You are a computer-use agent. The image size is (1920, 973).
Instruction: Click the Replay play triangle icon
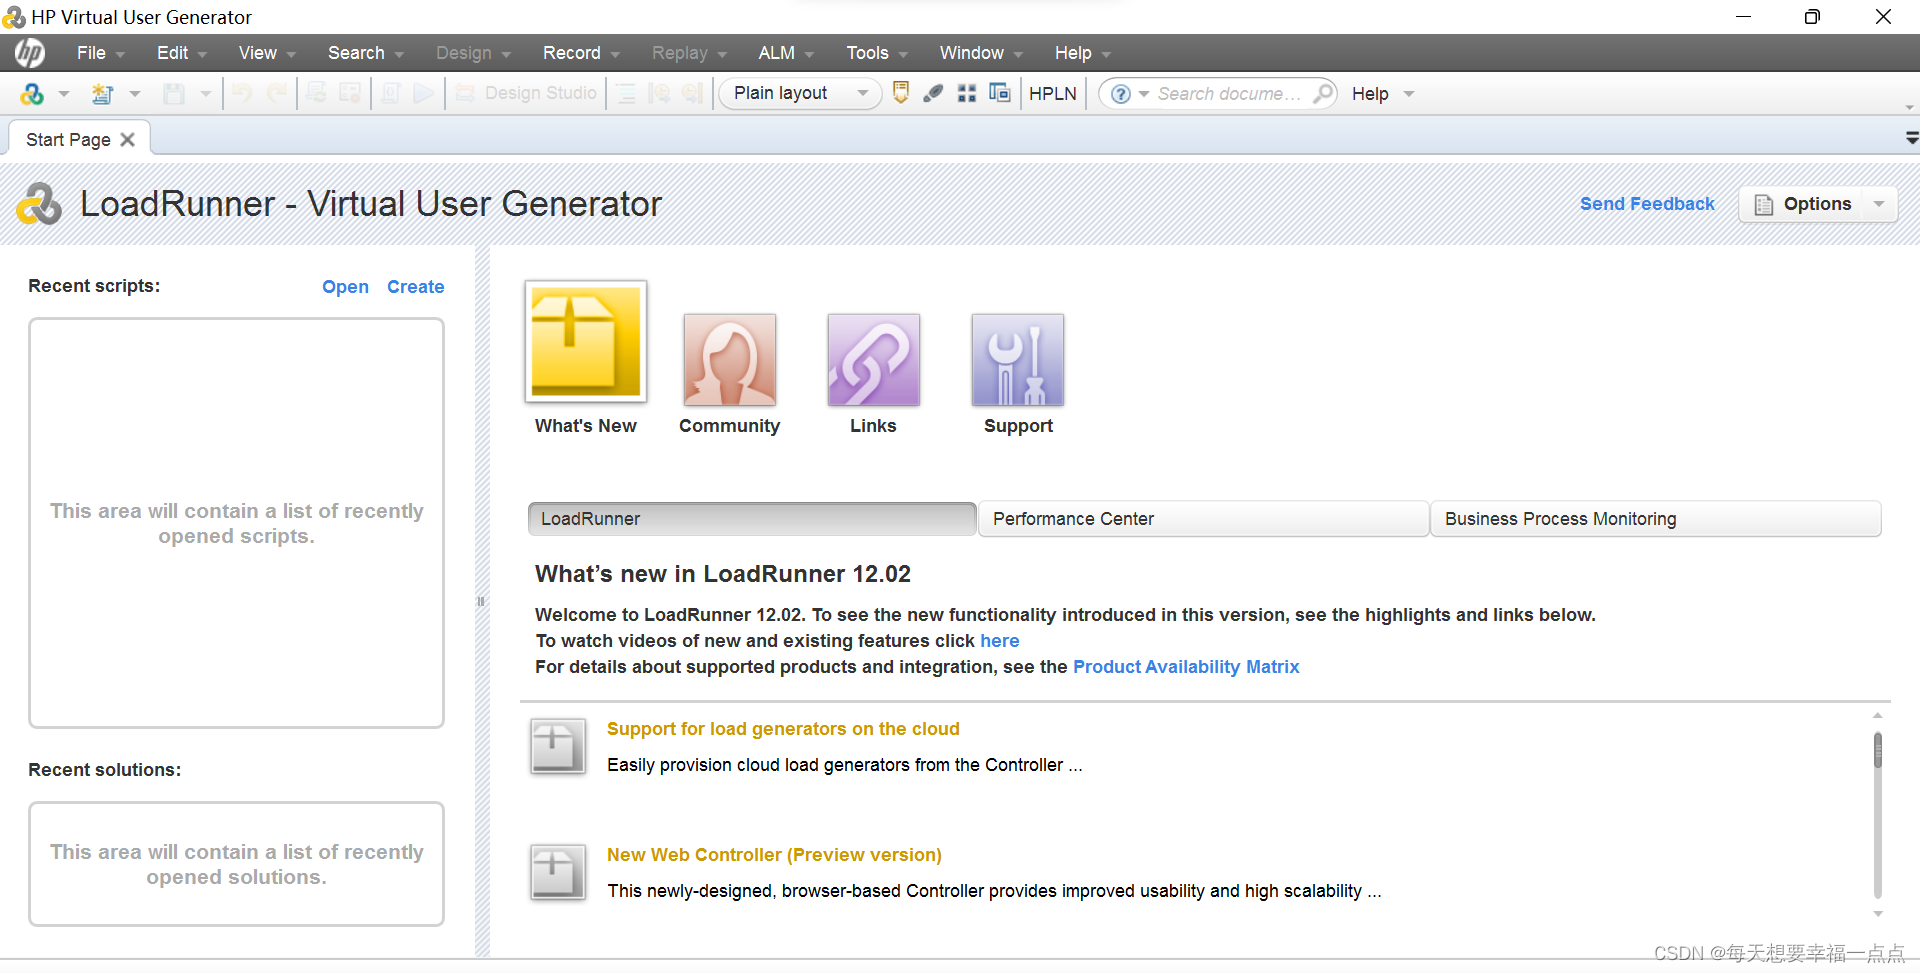[x=424, y=94]
